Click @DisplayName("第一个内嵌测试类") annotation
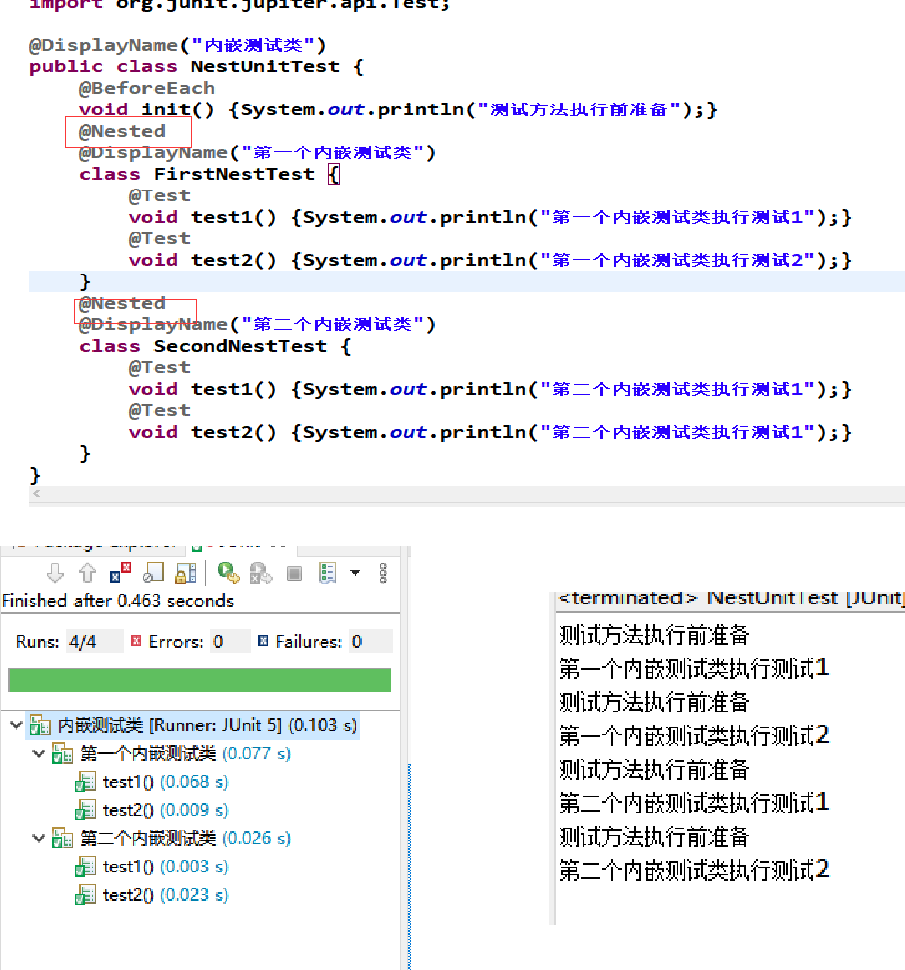Screen dimensions: 905x970 [x=257, y=152]
